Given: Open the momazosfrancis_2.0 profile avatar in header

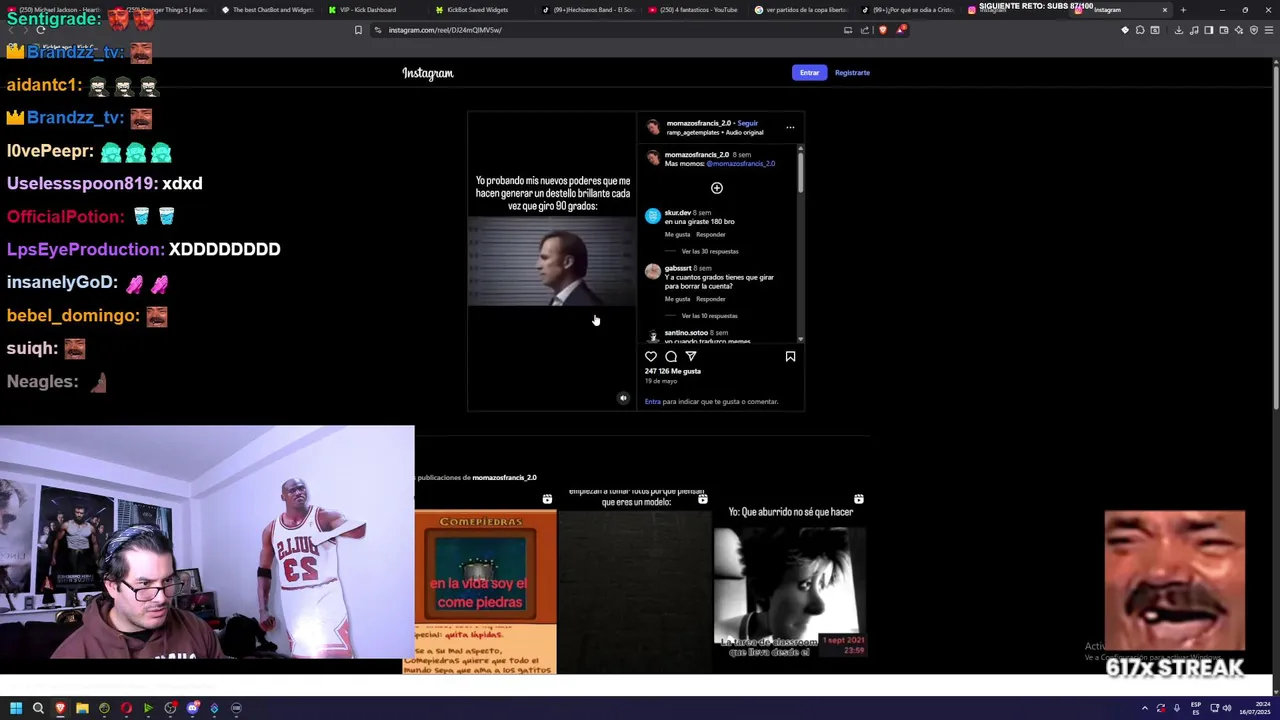Looking at the screenshot, I should [653, 127].
